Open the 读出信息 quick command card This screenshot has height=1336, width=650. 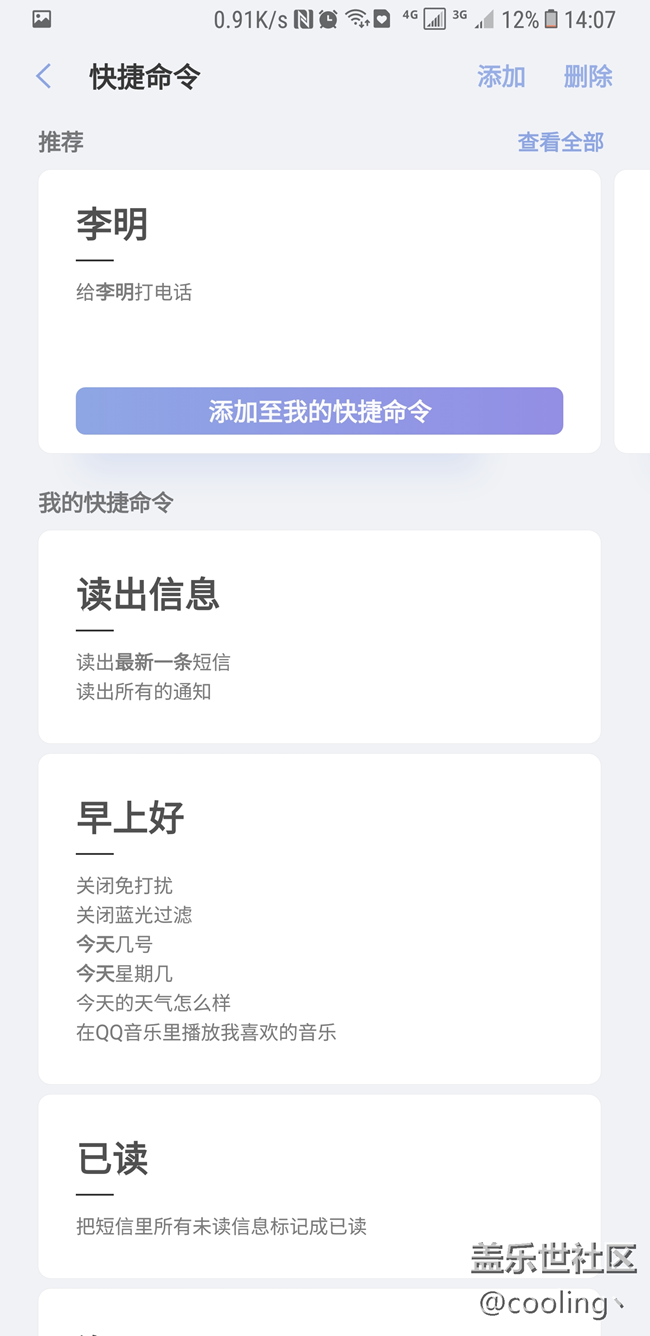319,637
